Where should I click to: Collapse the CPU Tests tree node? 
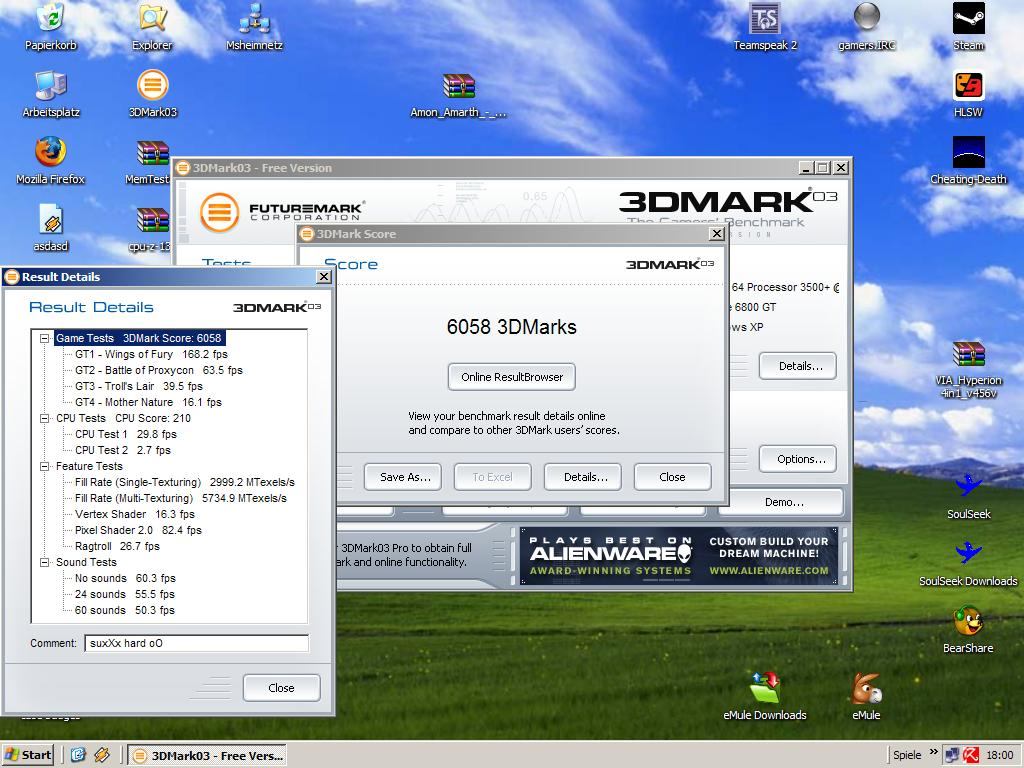pyautogui.click(x=44, y=419)
